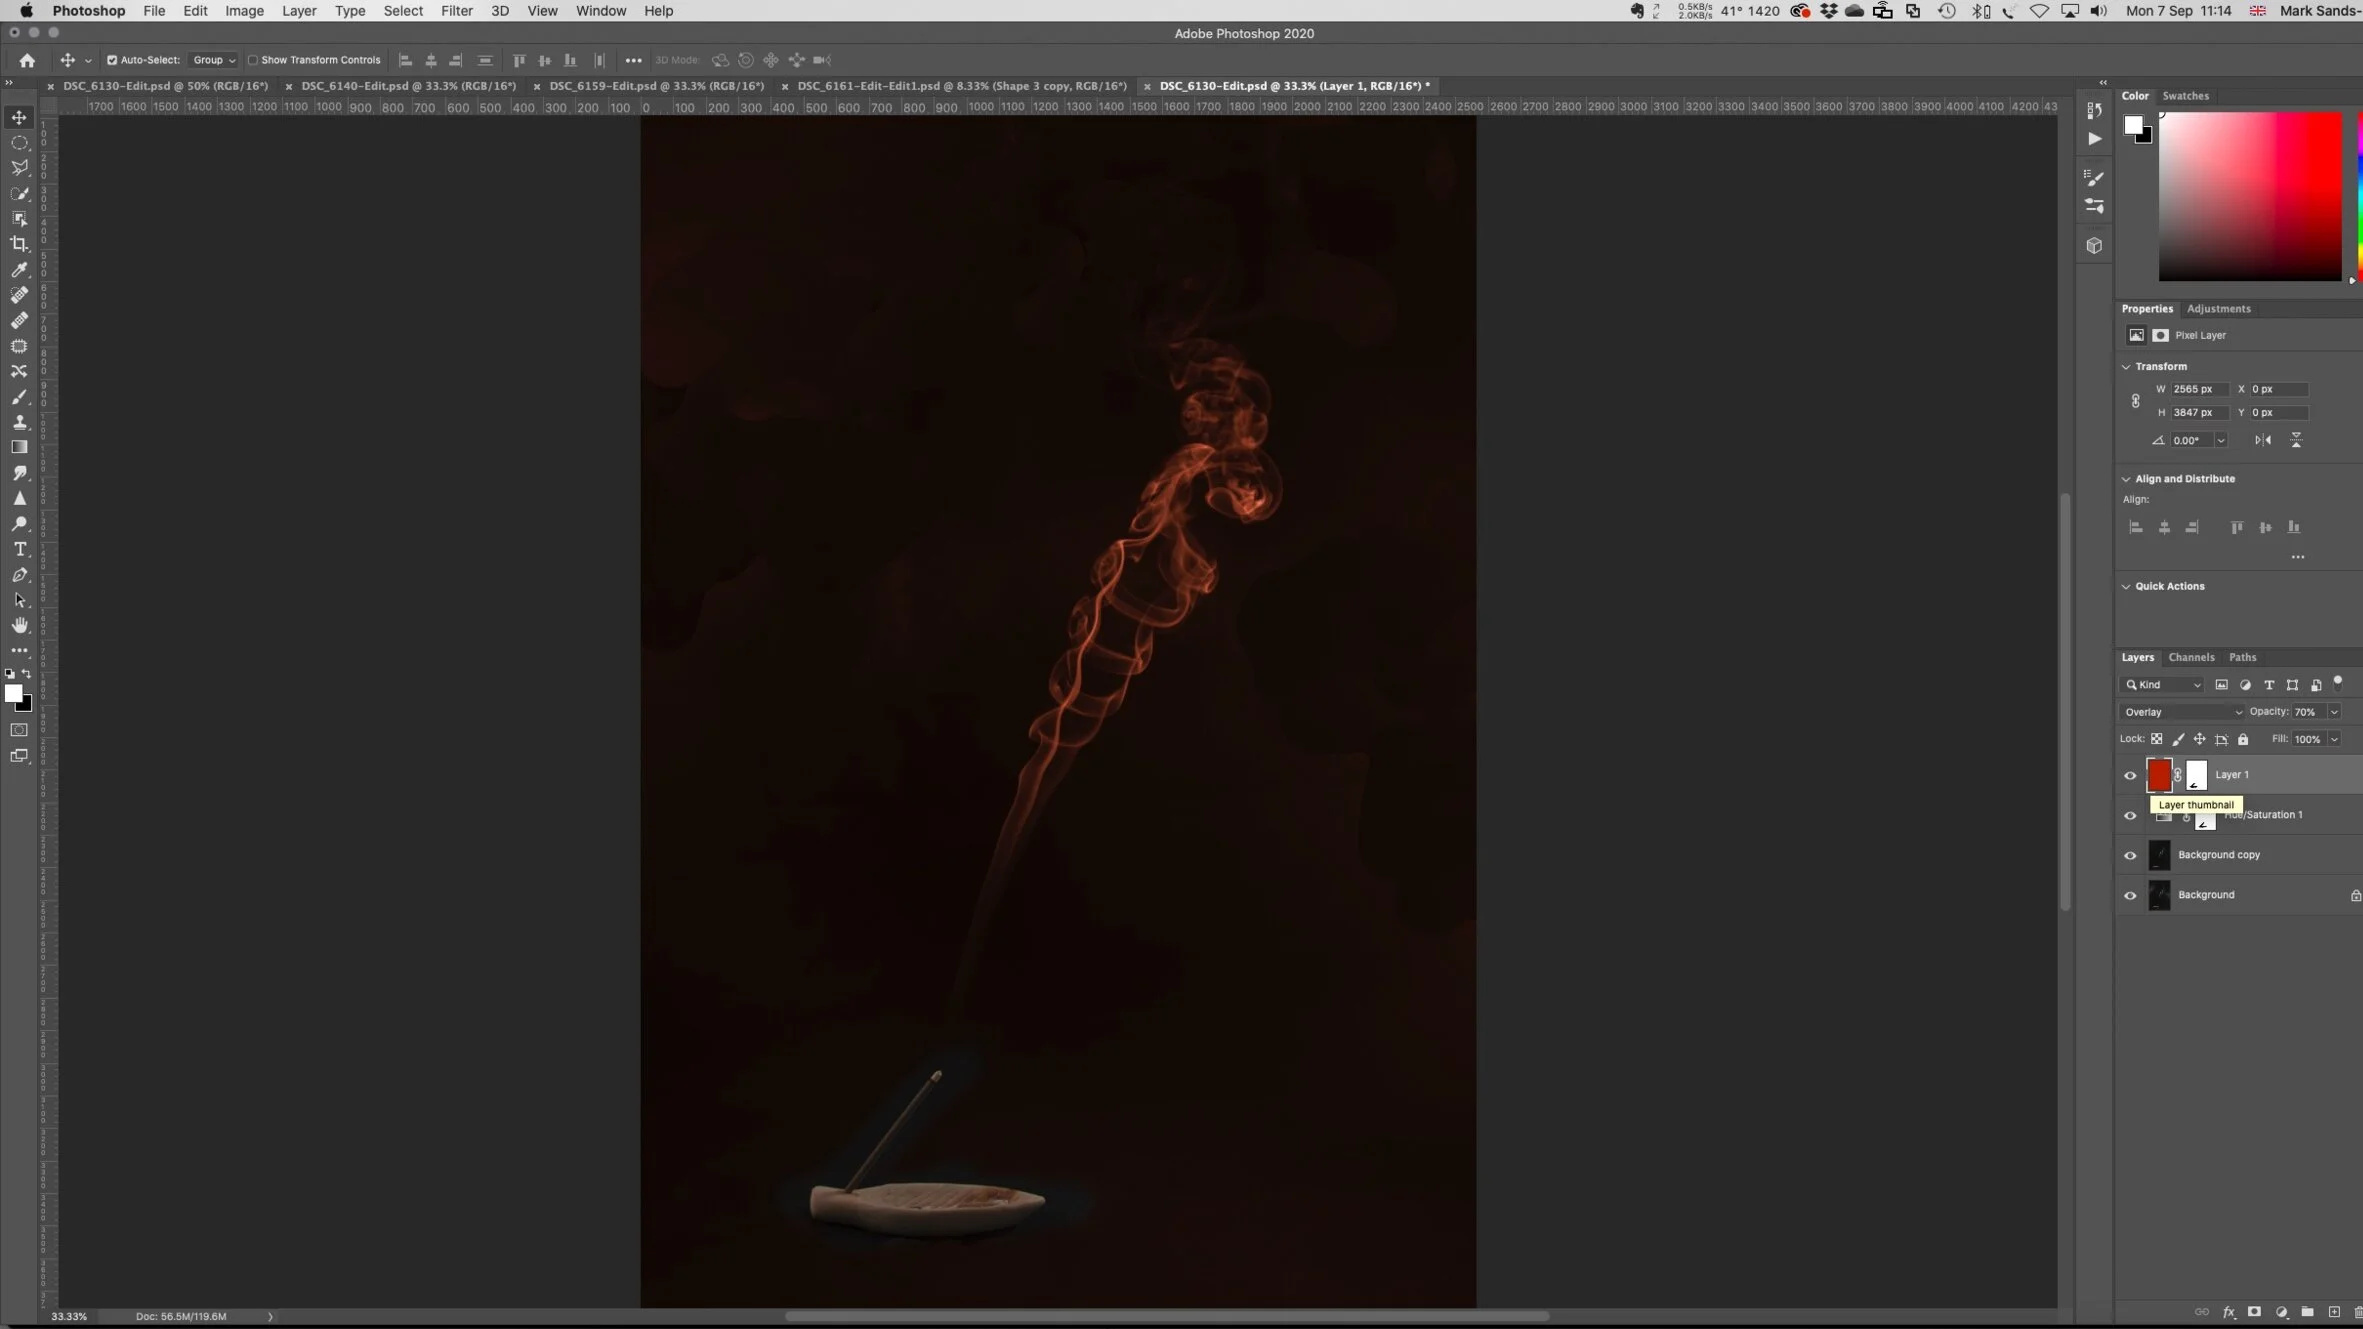
Task: Click the flip horizontal icon in Properties
Action: point(2263,440)
